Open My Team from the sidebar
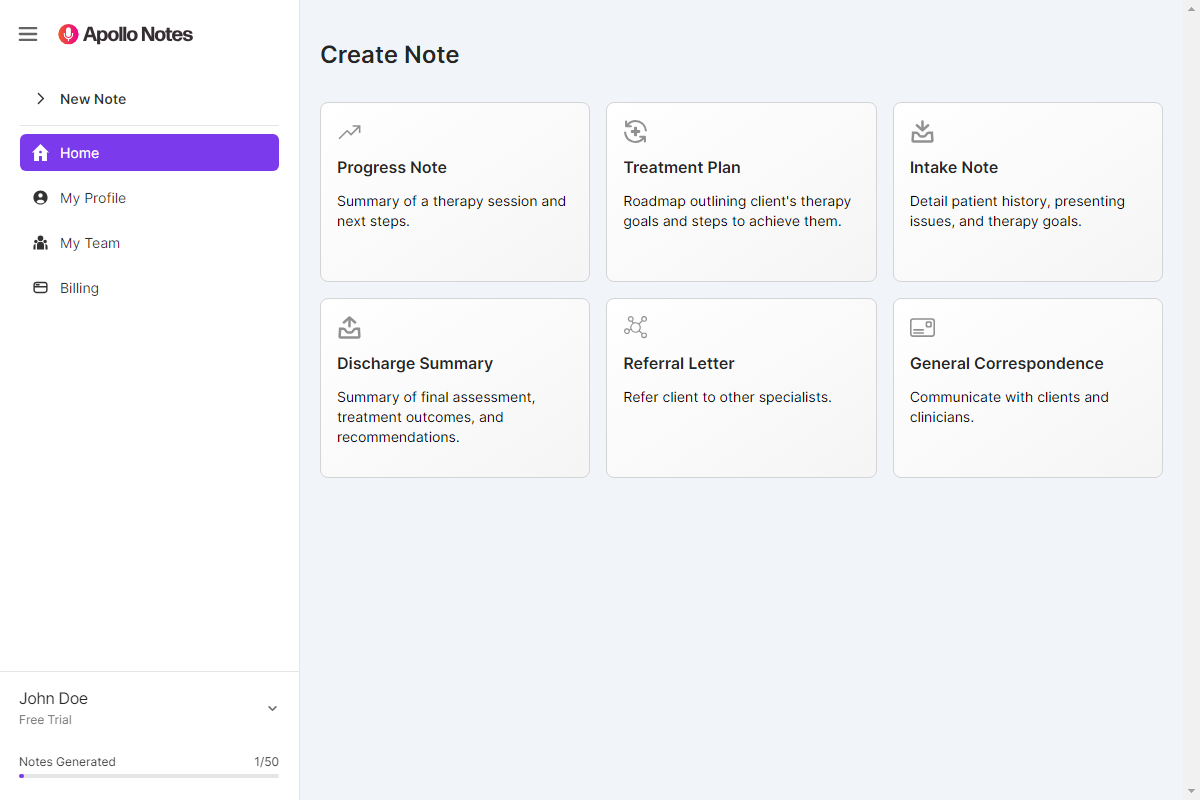 click(88, 242)
